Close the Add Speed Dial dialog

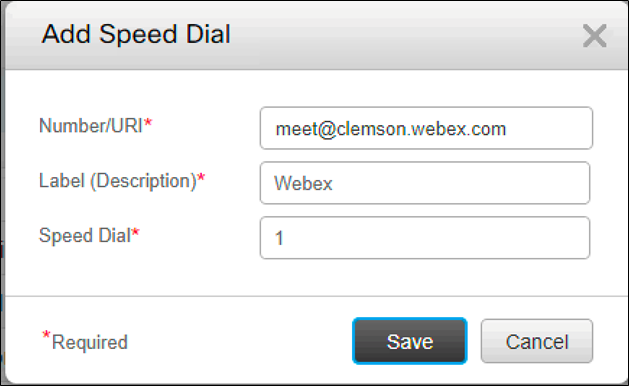click(595, 36)
